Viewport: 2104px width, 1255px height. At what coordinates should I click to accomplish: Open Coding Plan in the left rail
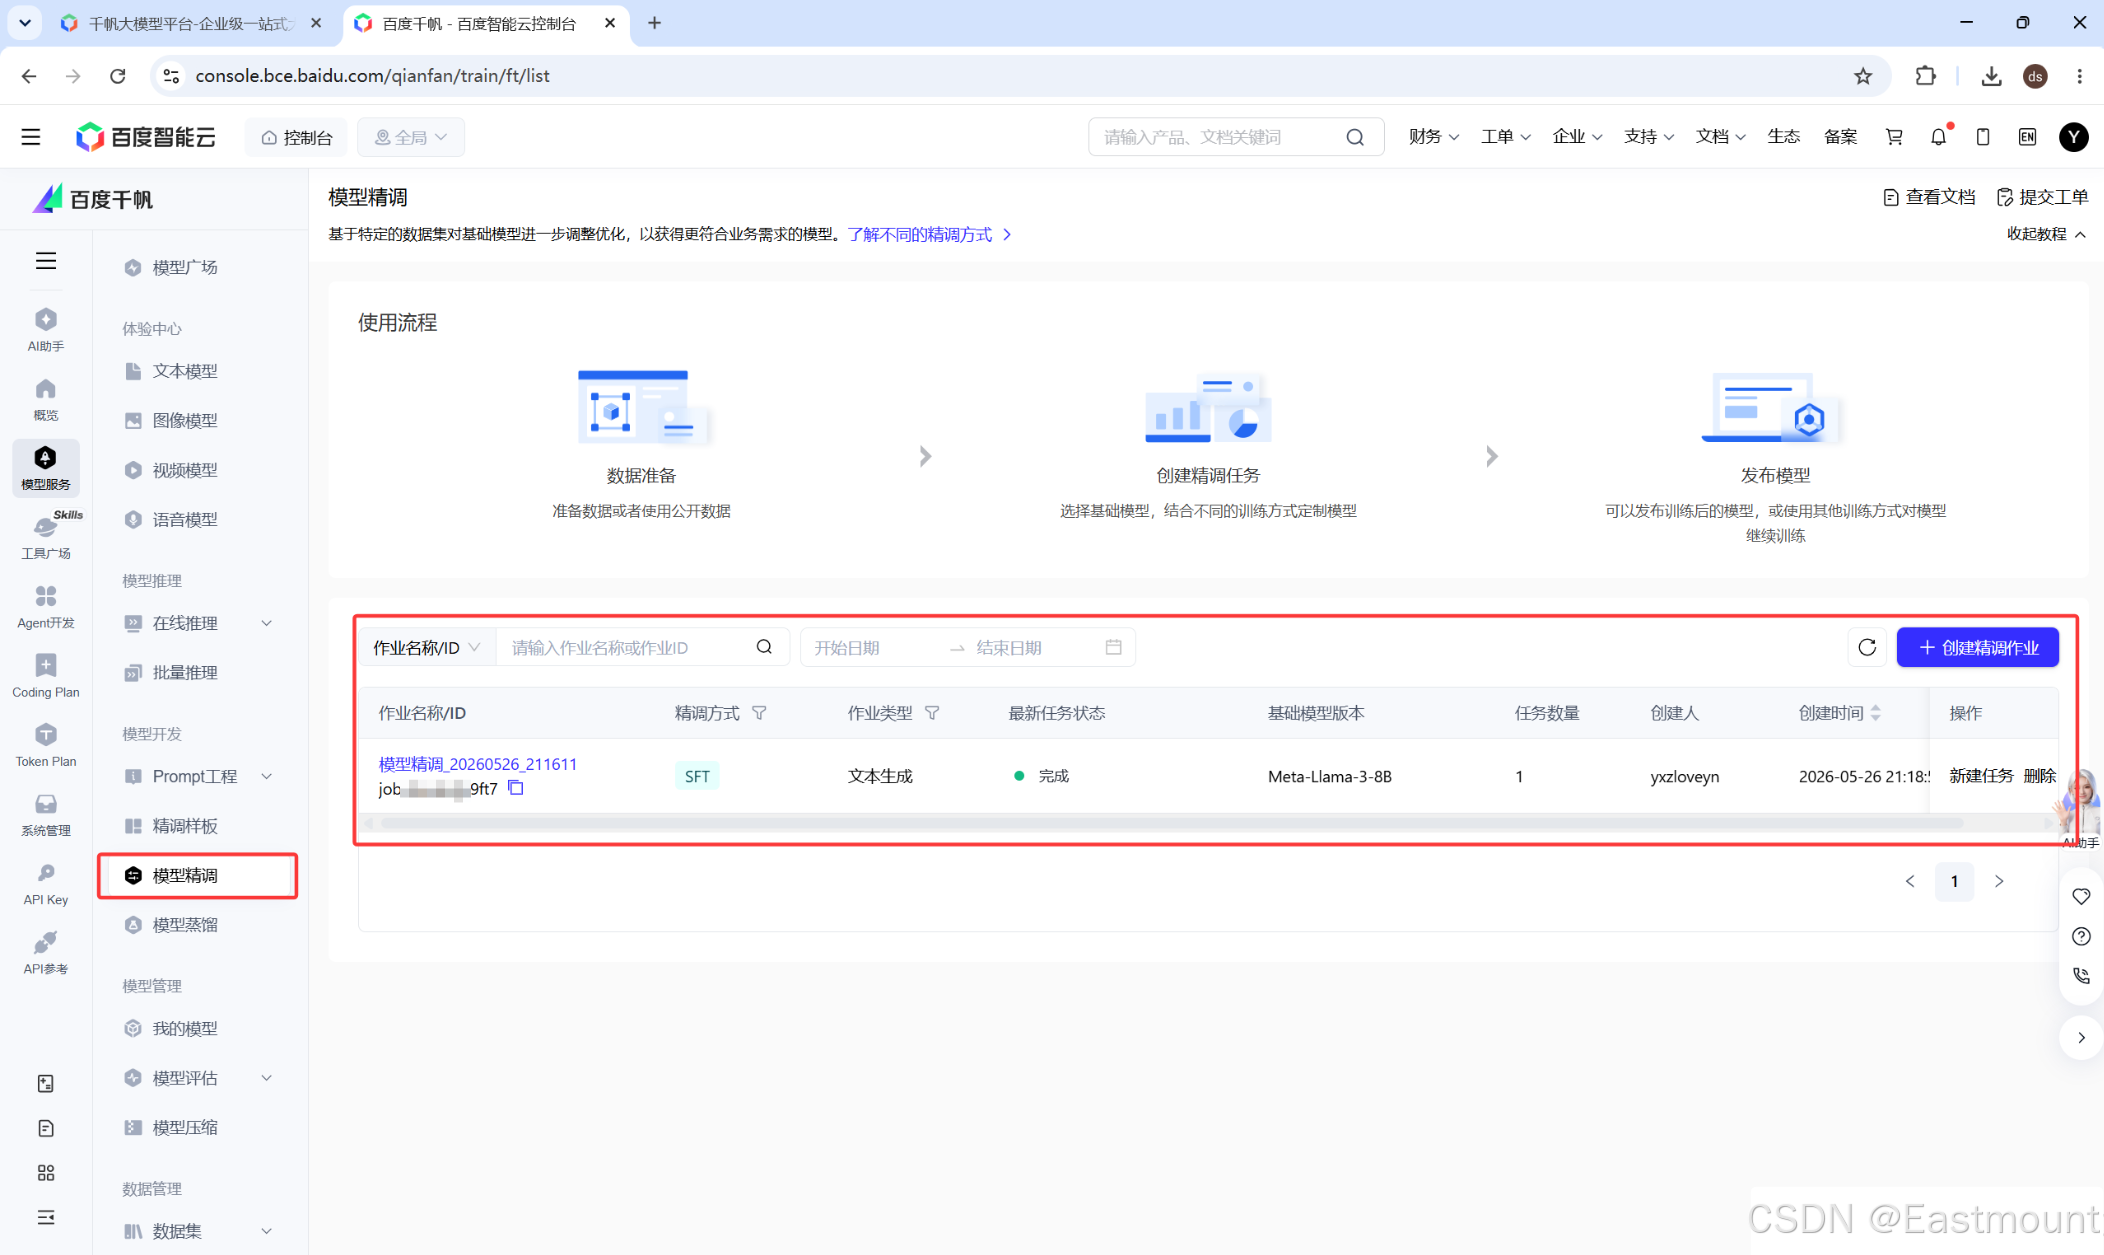[45, 676]
